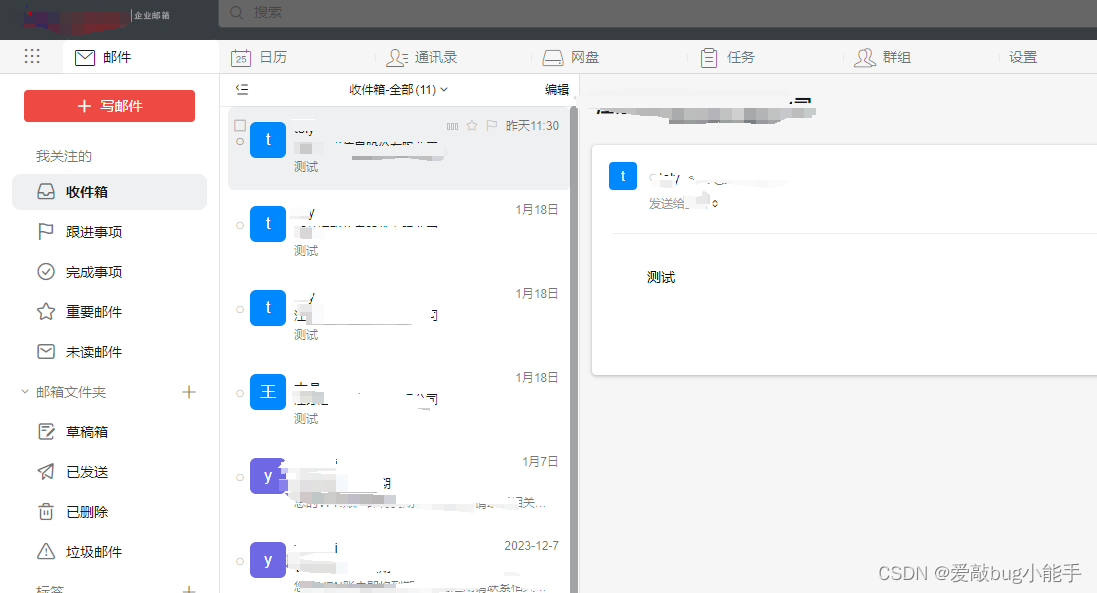Screen dimensions: 1097x593
Task: Open the 通讯录 contacts module
Action: point(435,57)
